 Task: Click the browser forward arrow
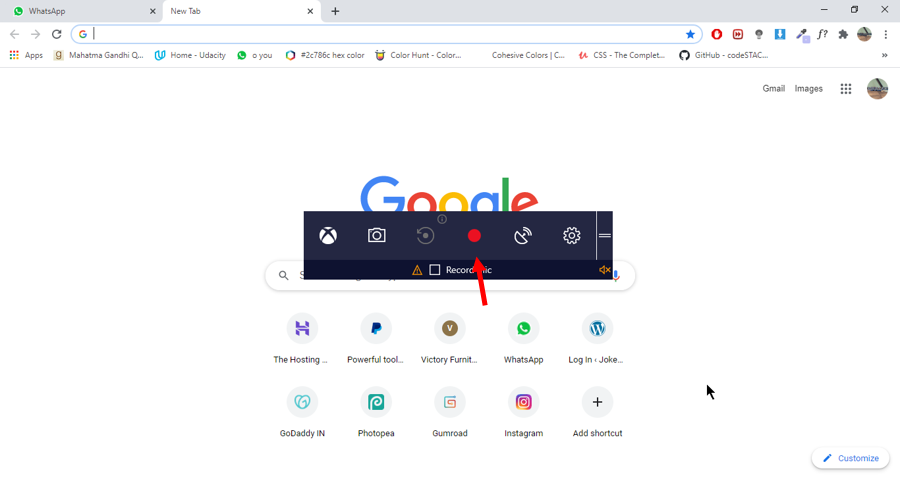pyautogui.click(x=36, y=34)
